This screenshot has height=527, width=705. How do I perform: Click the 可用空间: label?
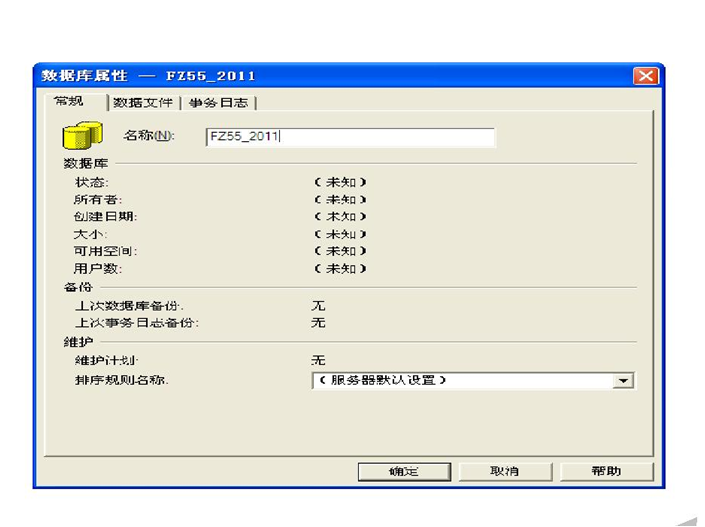click(x=106, y=251)
